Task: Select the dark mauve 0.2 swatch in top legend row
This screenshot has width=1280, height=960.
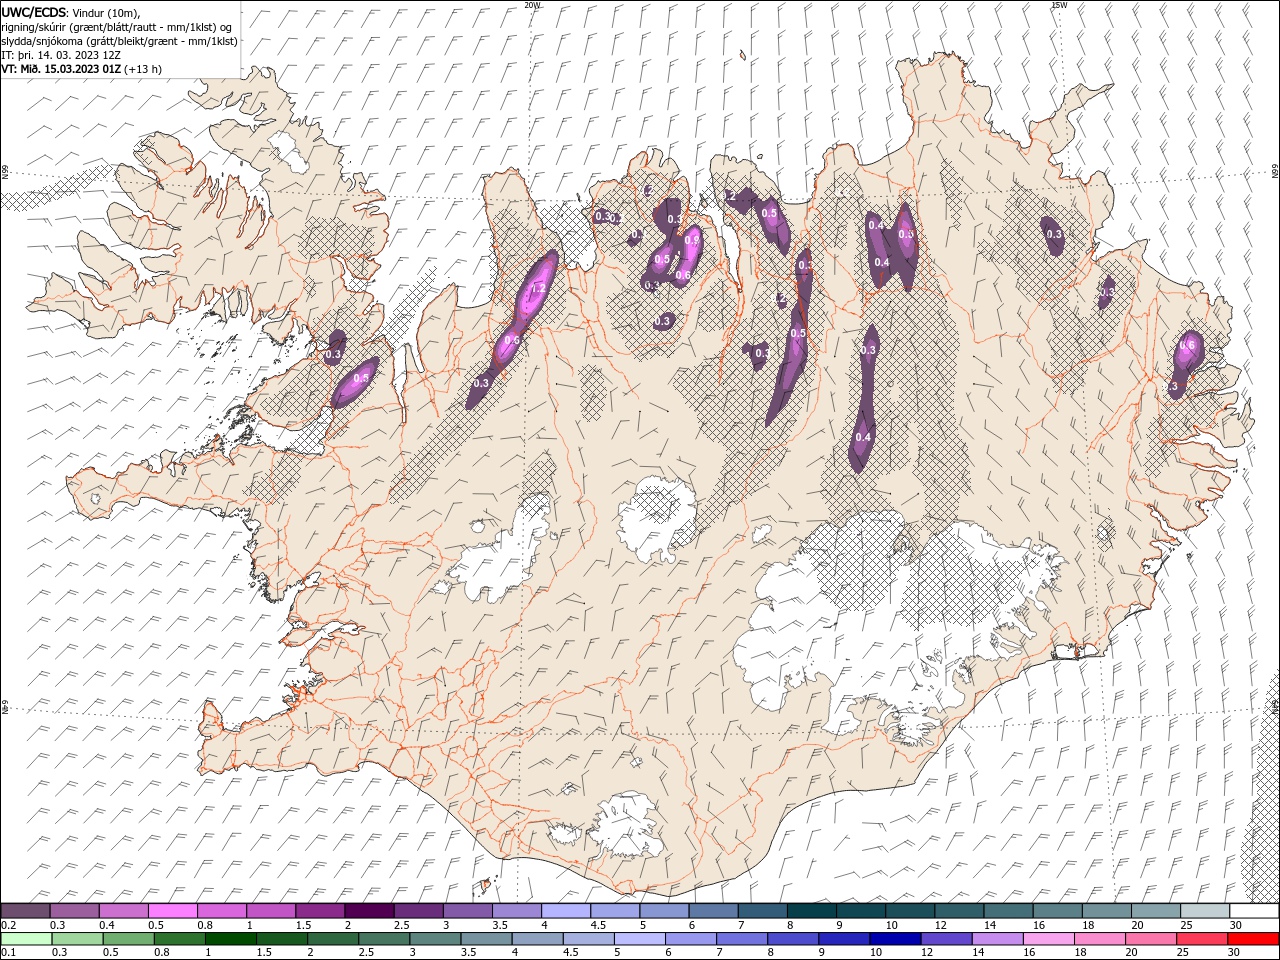Action: (25, 911)
